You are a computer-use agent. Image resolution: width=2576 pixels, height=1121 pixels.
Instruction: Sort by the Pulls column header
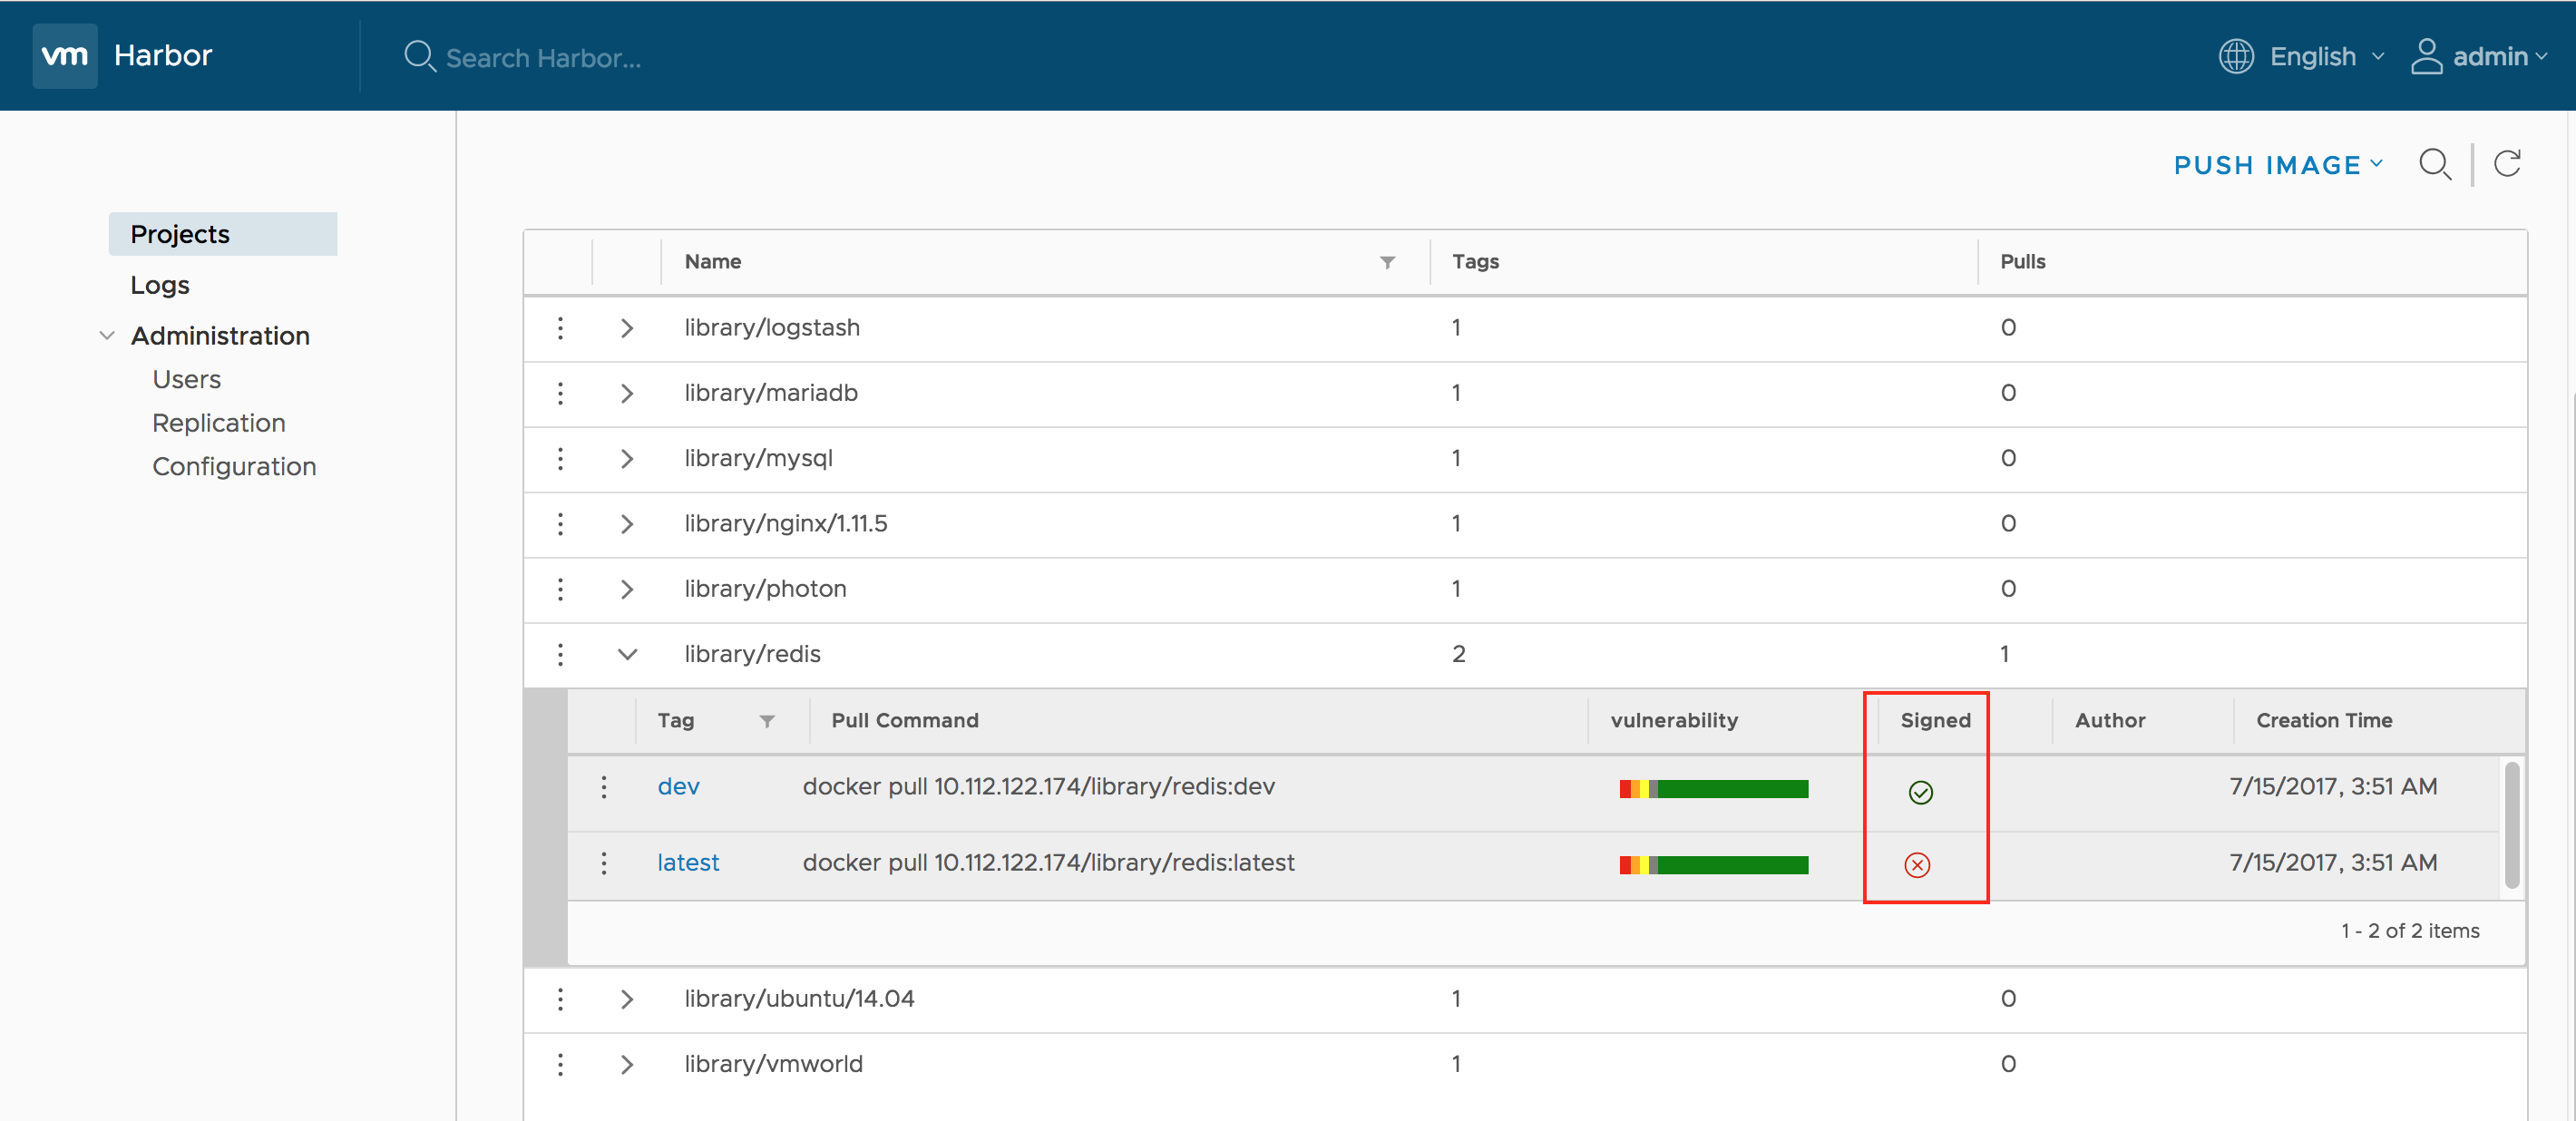[x=2022, y=262]
